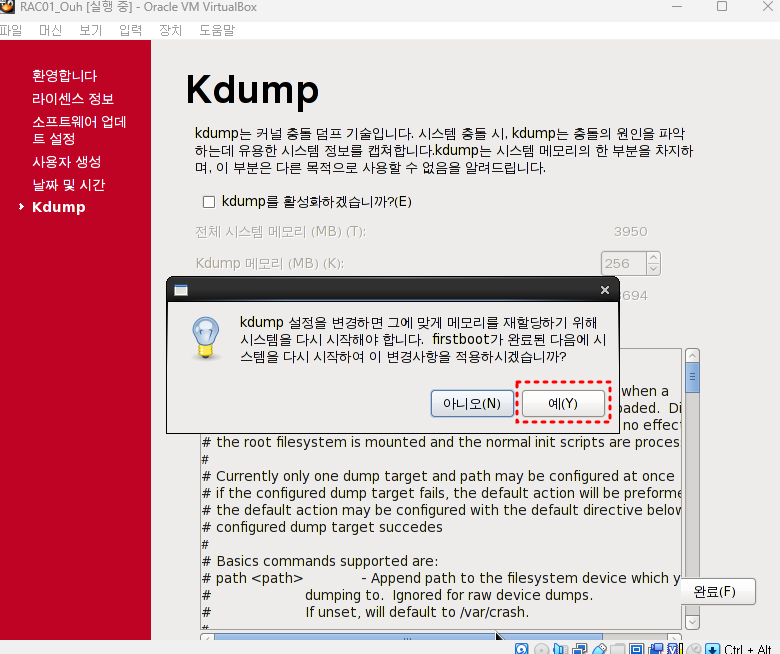Screen dimensions: 780x654
Task: Open the 머신 menu
Action: pos(50,30)
